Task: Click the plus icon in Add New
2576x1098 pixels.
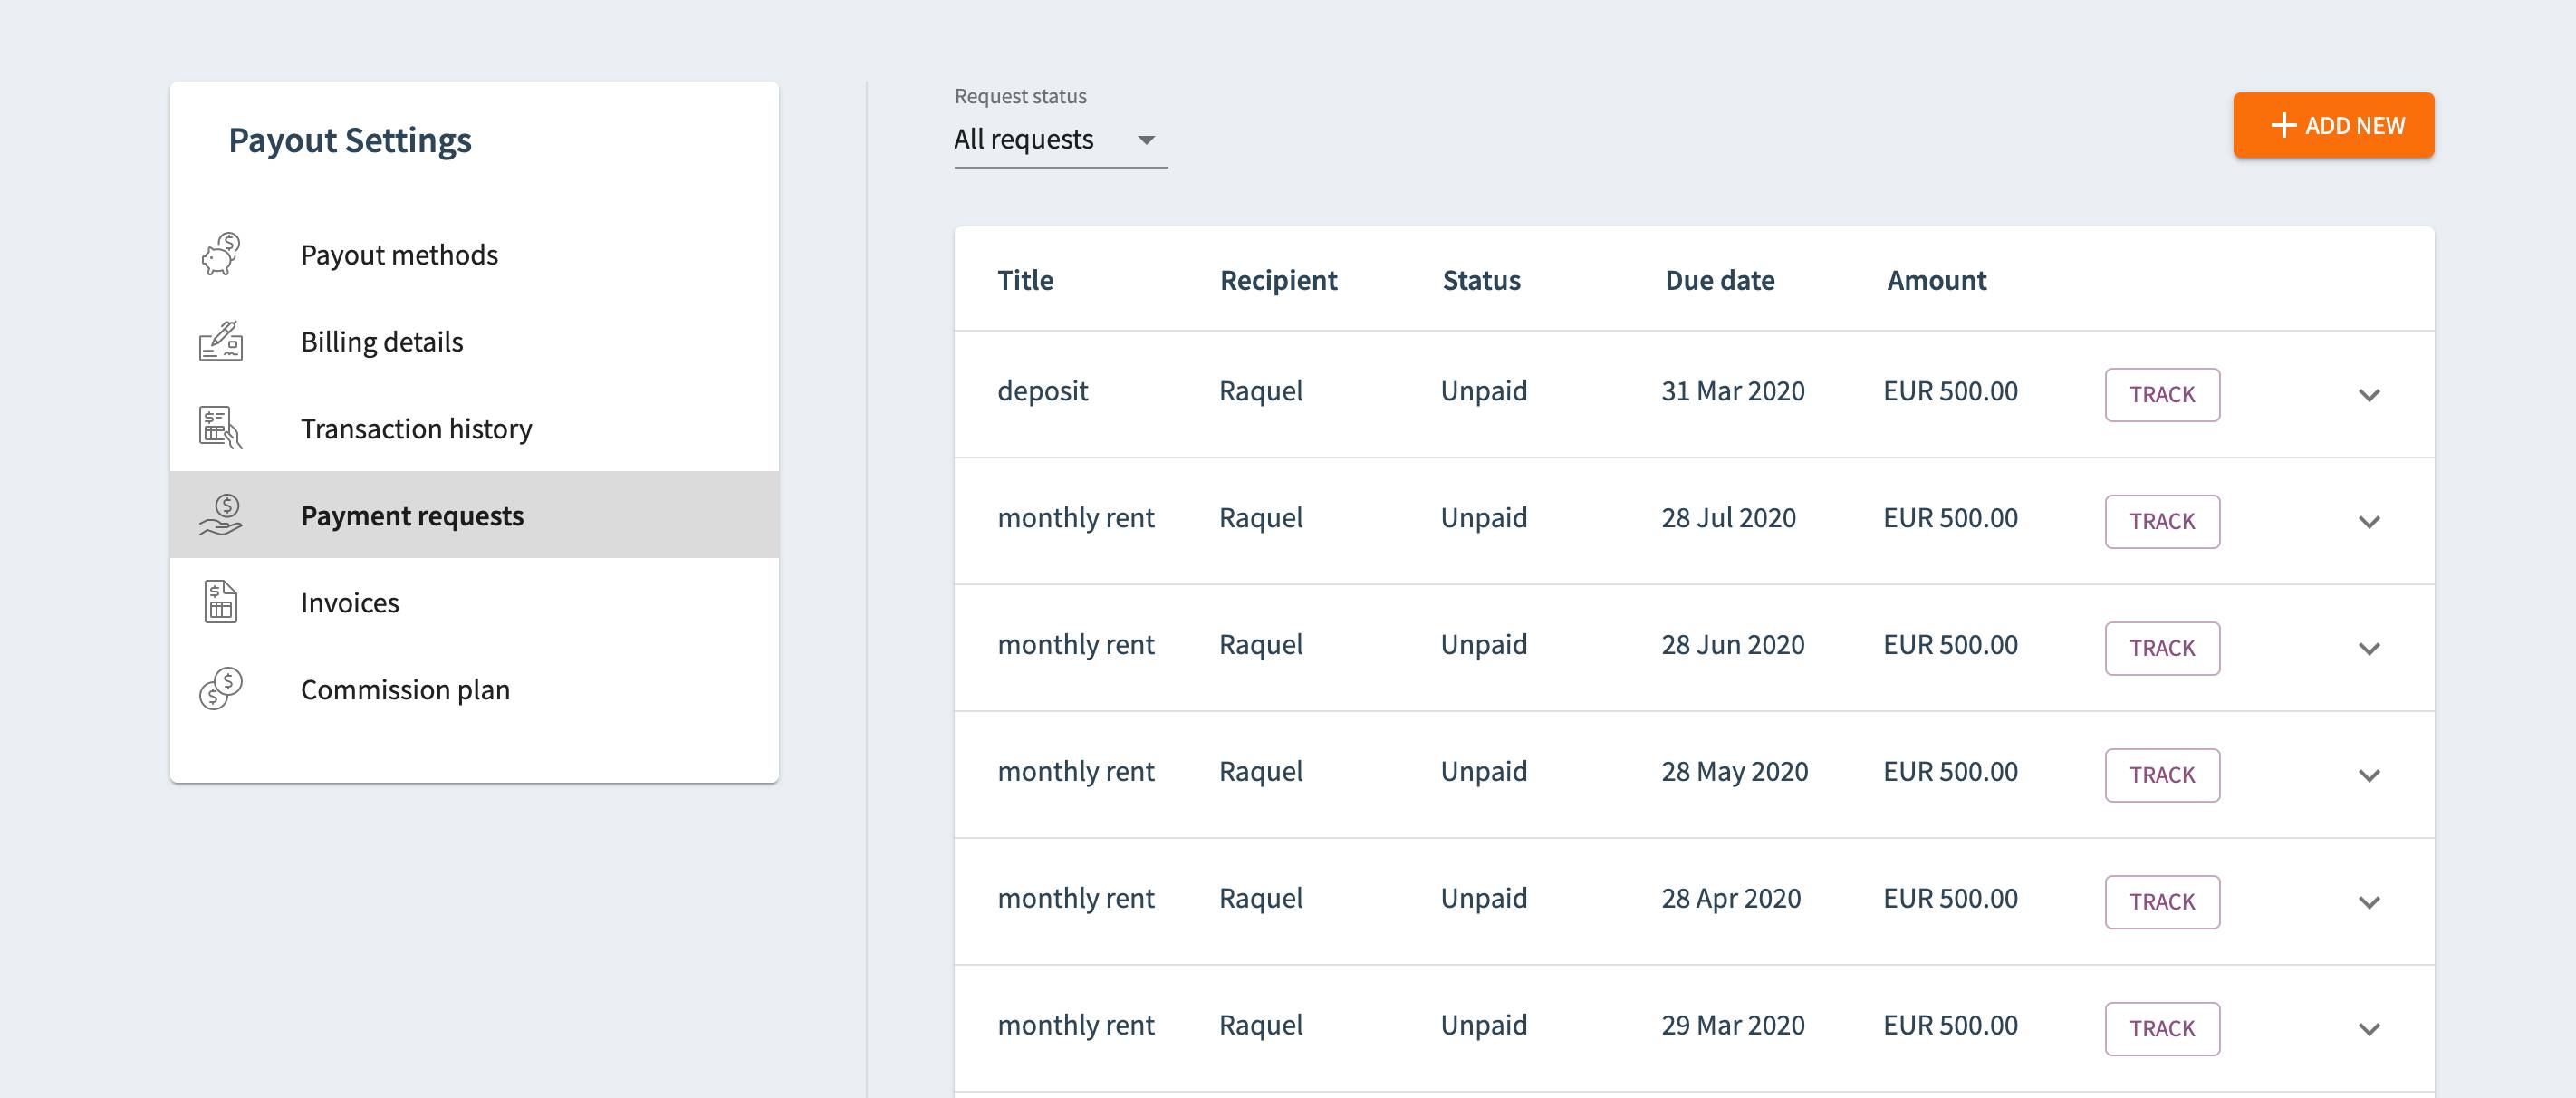Action: pyautogui.click(x=2283, y=125)
